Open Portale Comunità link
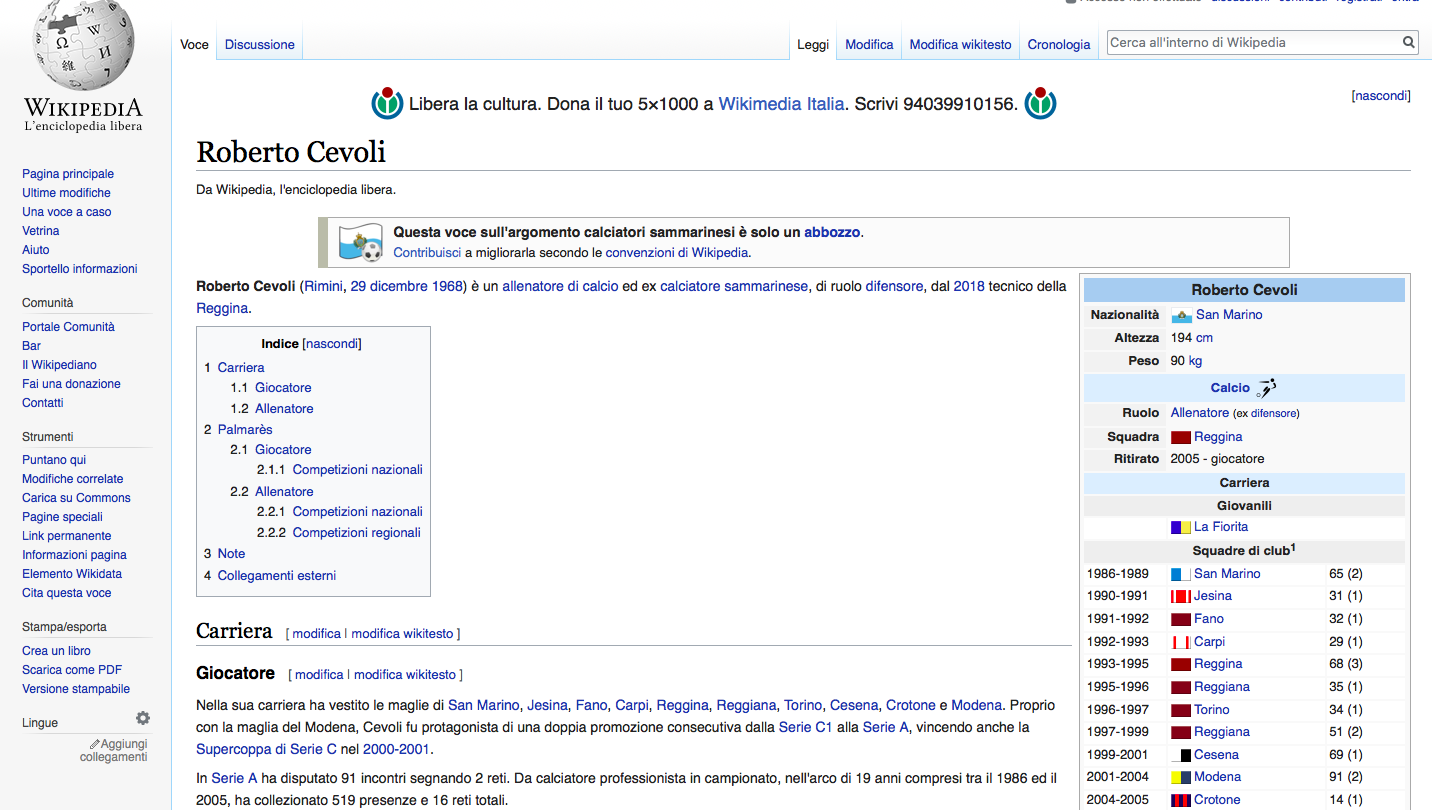This screenshot has height=810, width=1432. click(x=68, y=327)
